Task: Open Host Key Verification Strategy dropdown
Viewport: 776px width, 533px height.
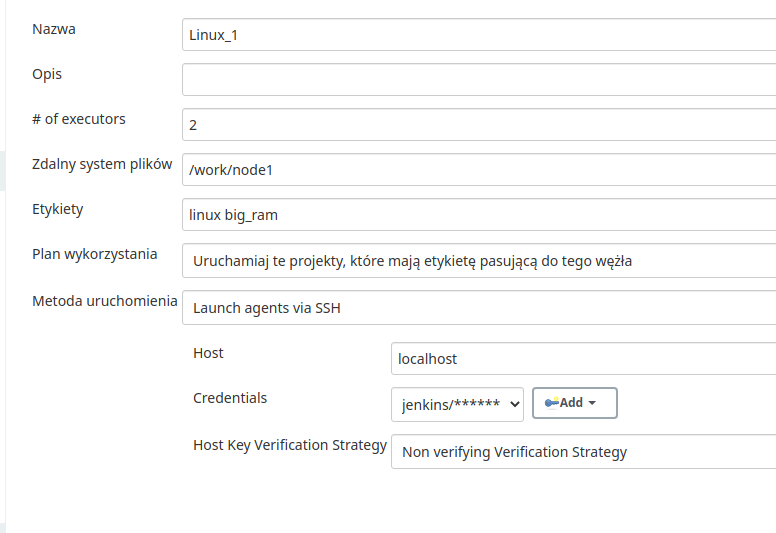Action: pos(583,451)
